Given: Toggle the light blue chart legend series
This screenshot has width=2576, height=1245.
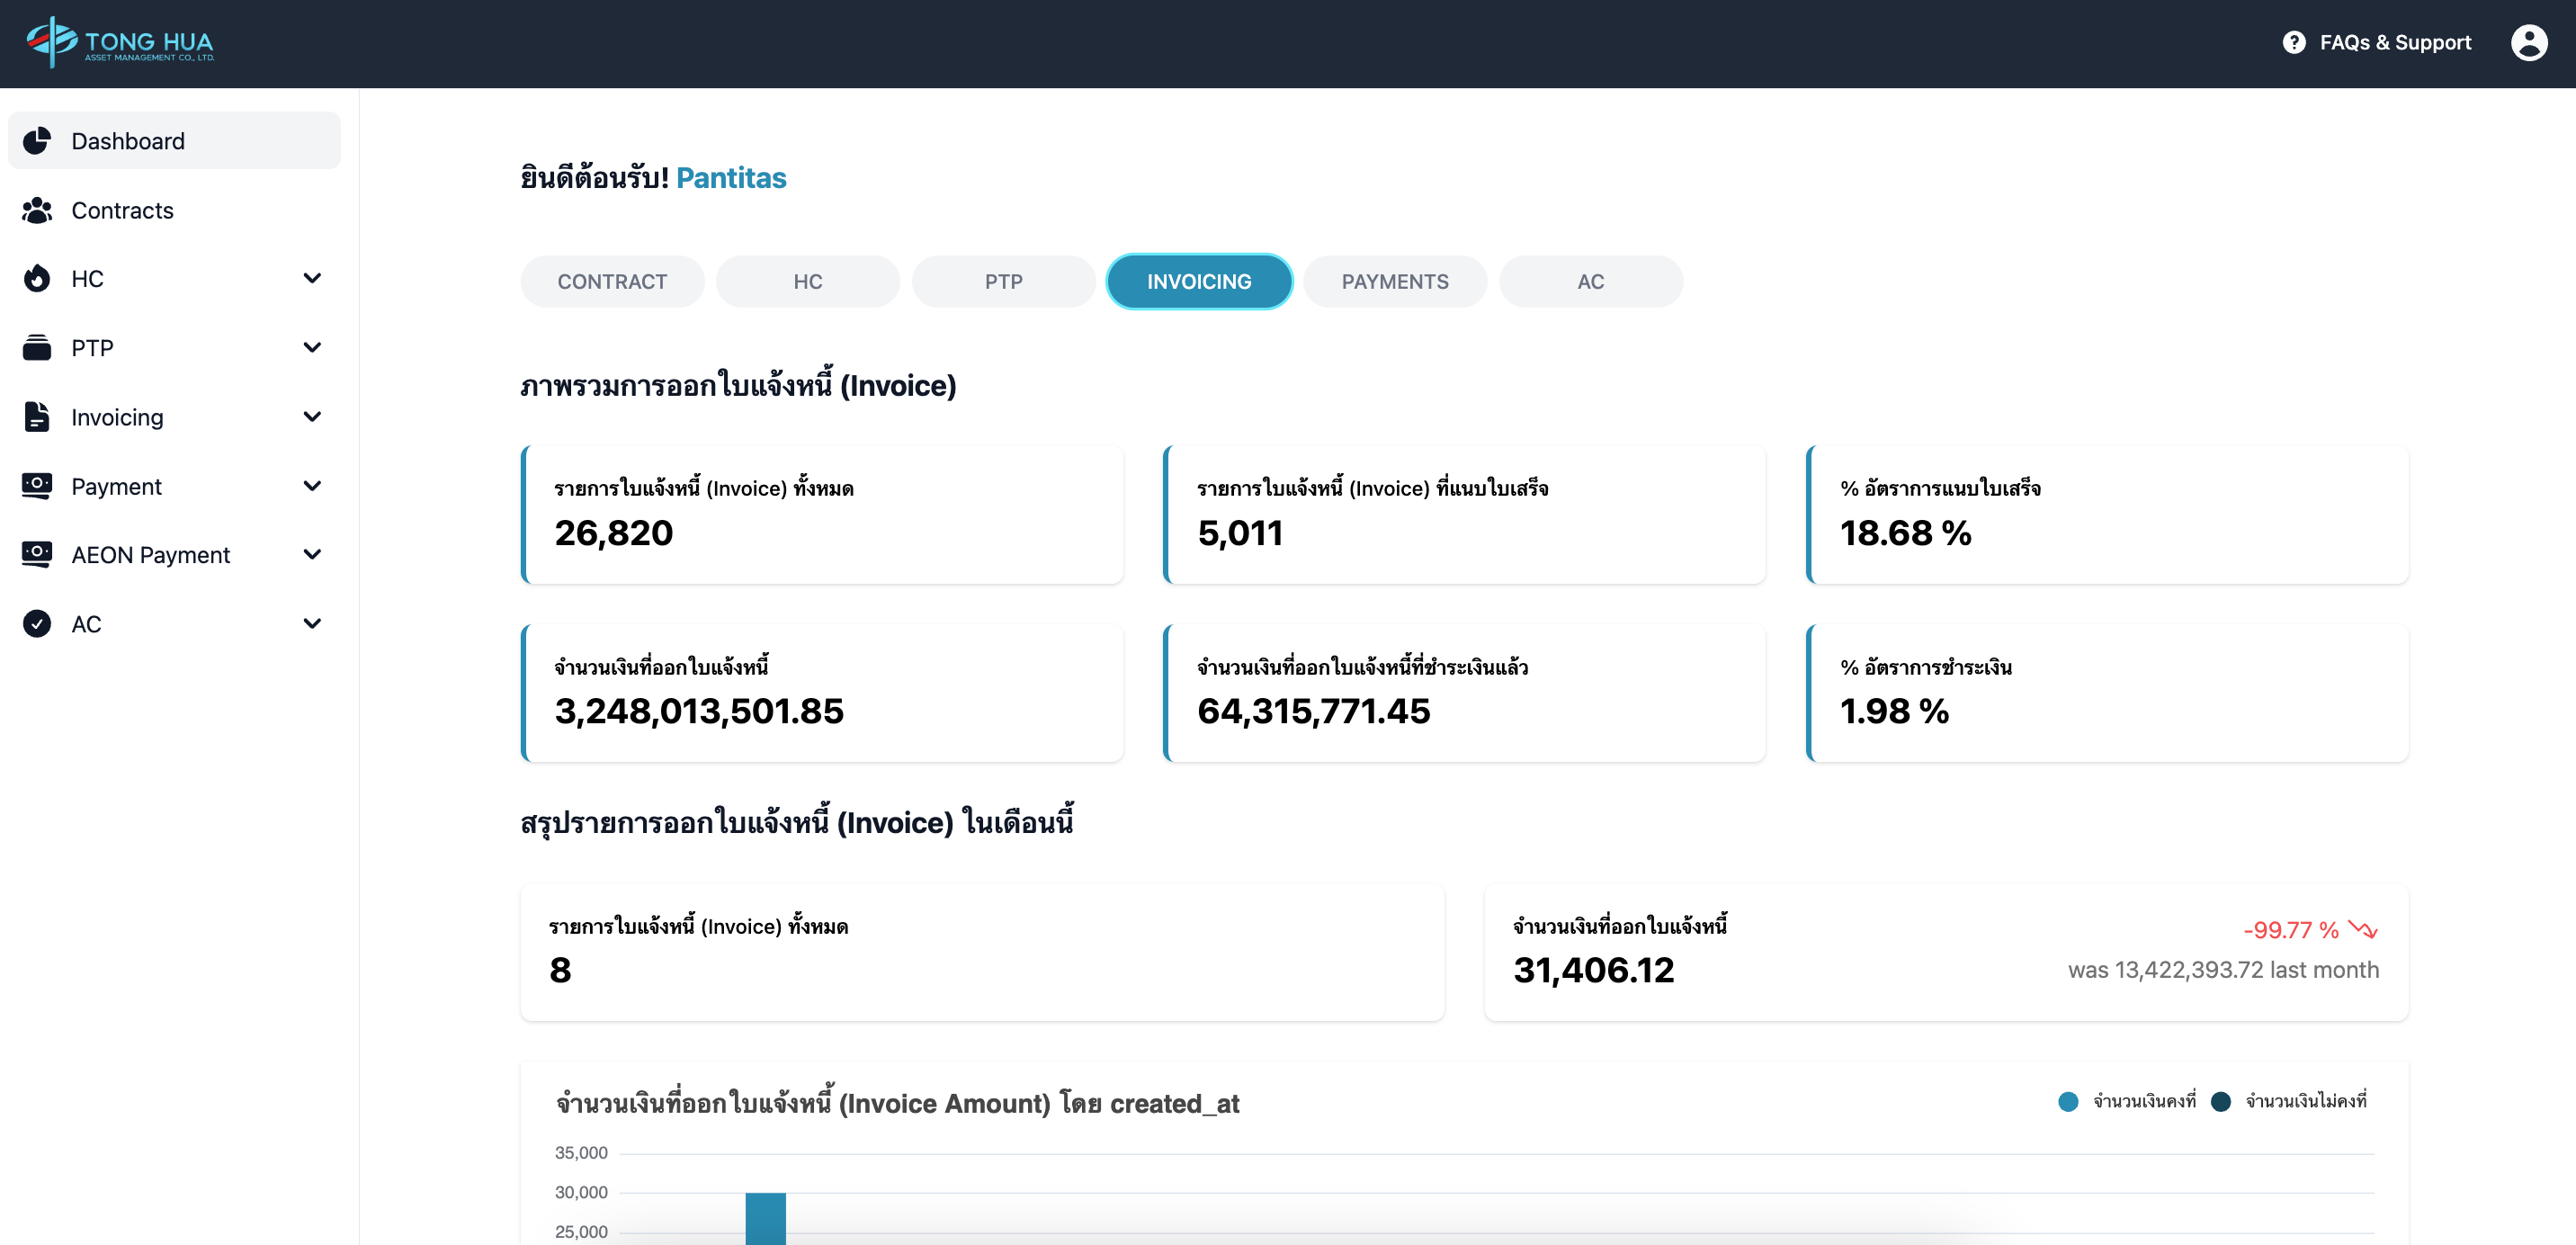Looking at the screenshot, I should pyautogui.click(x=2069, y=1101).
